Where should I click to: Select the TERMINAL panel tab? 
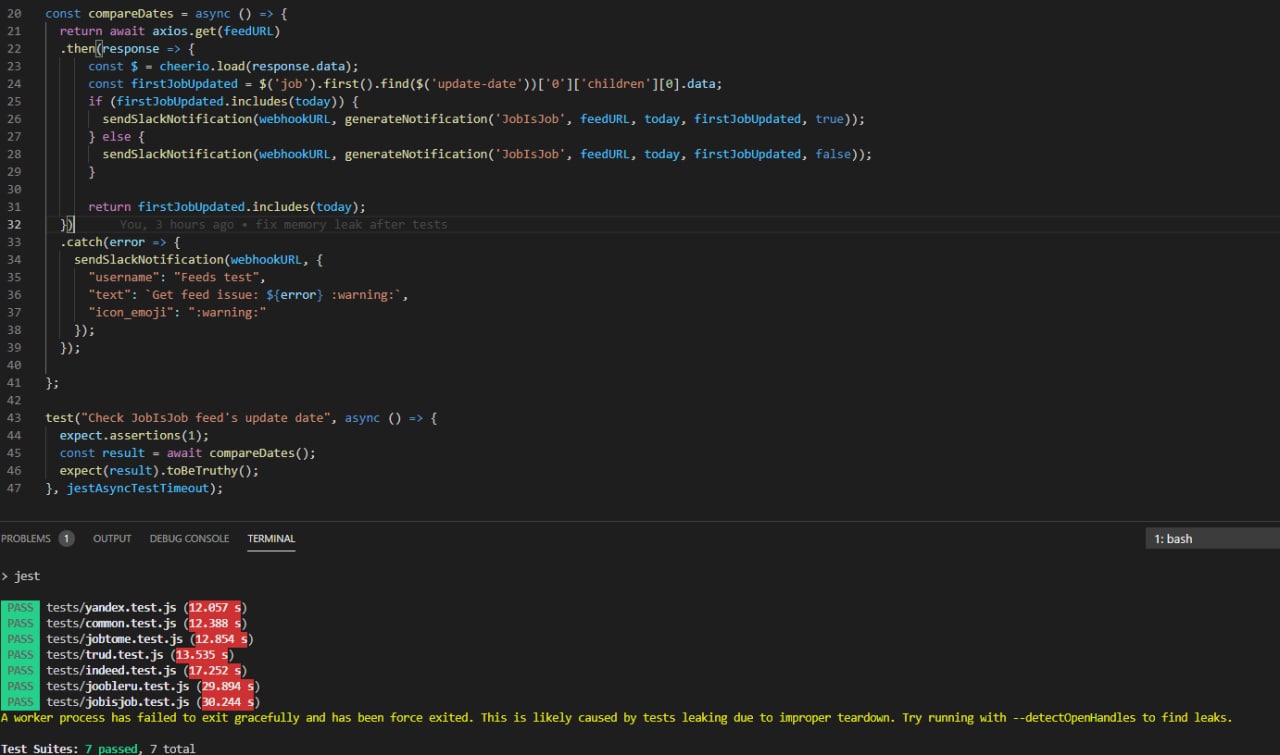click(x=271, y=538)
